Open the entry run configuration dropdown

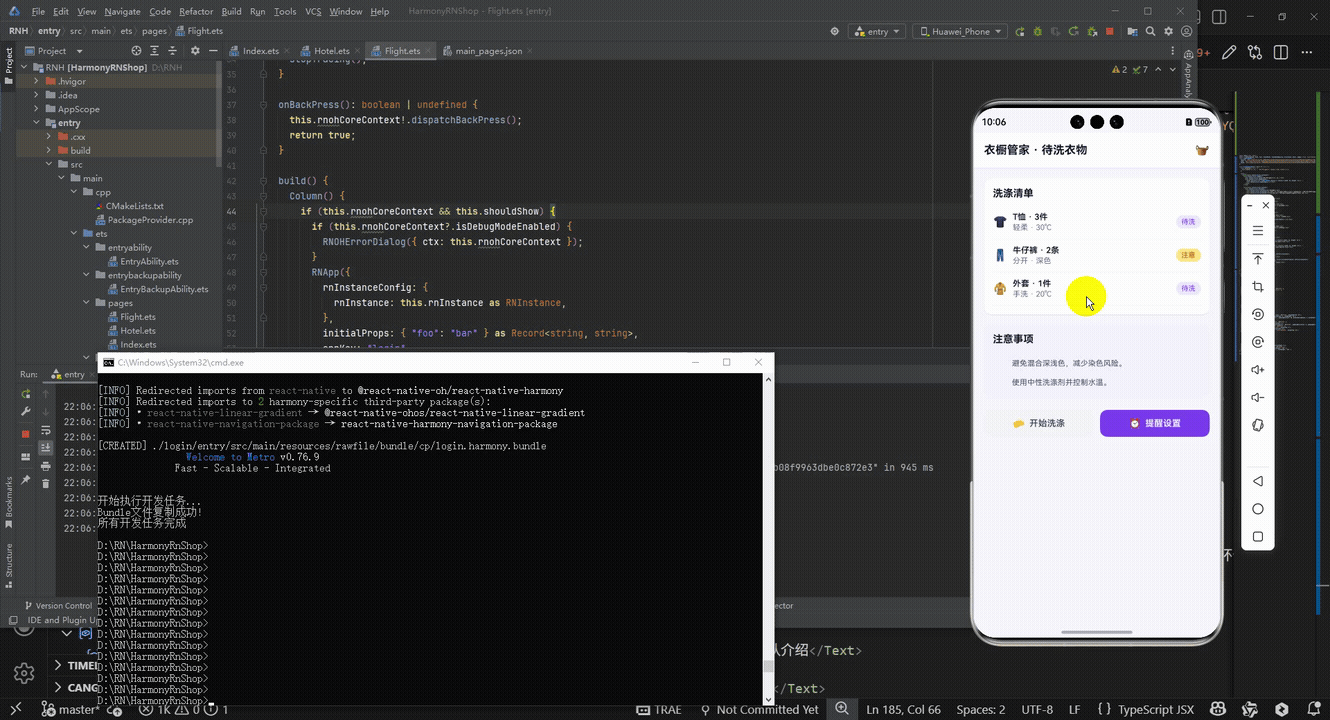point(876,31)
